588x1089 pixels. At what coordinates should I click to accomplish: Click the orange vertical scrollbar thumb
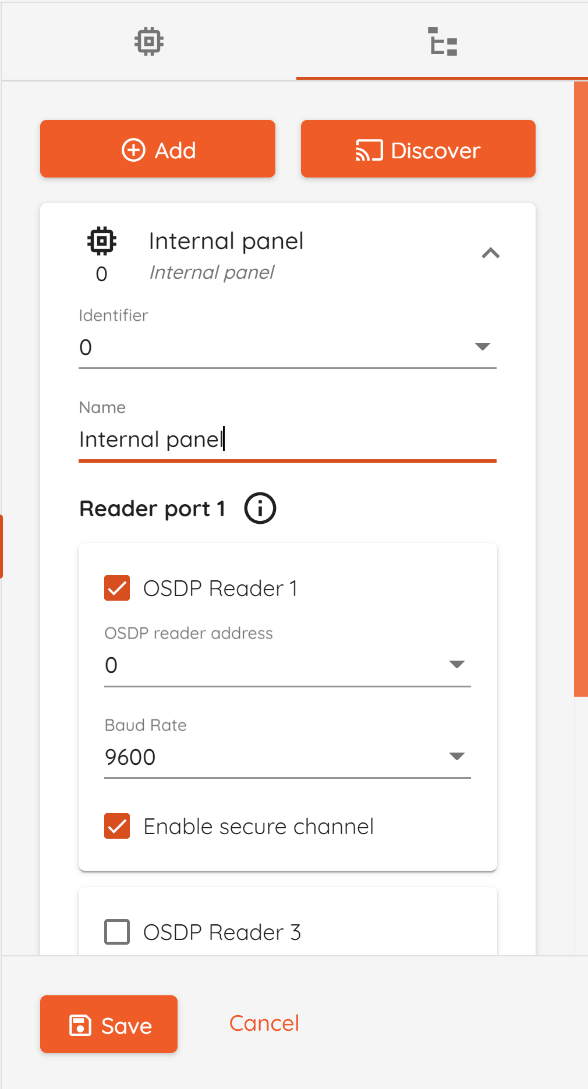point(581,389)
